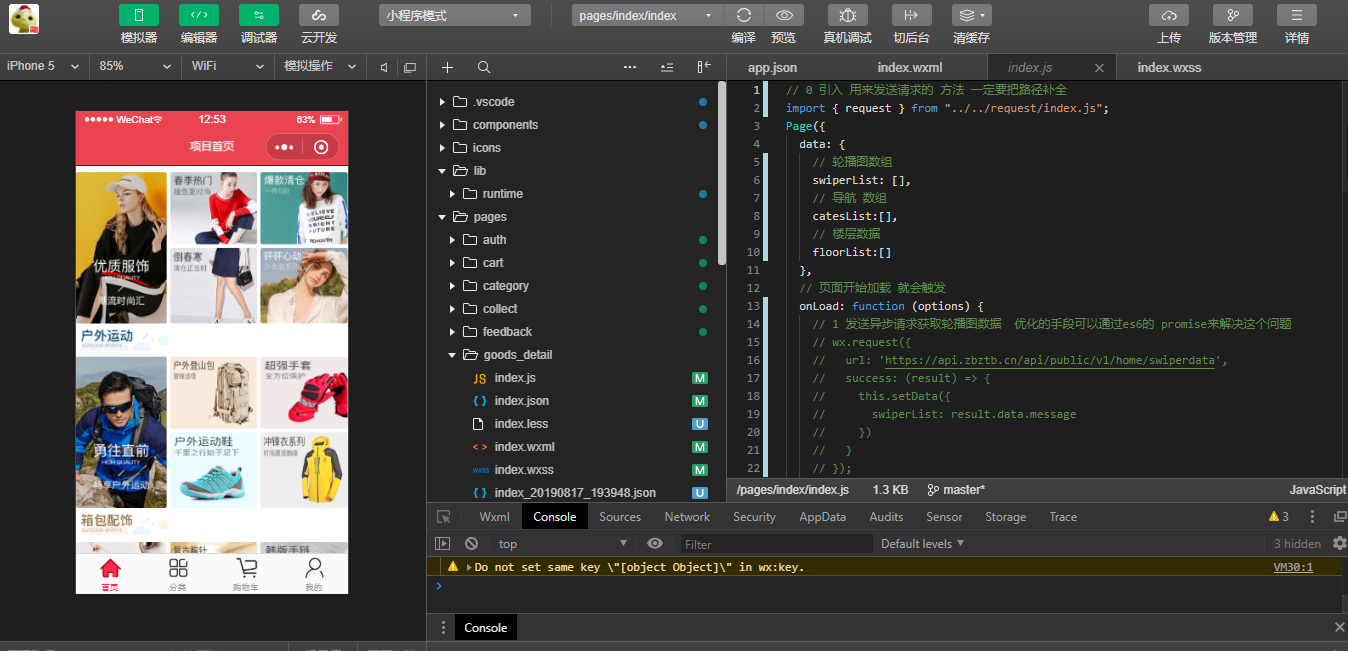Open the index.wxss editor tab
1348x651 pixels.
(1169, 68)
